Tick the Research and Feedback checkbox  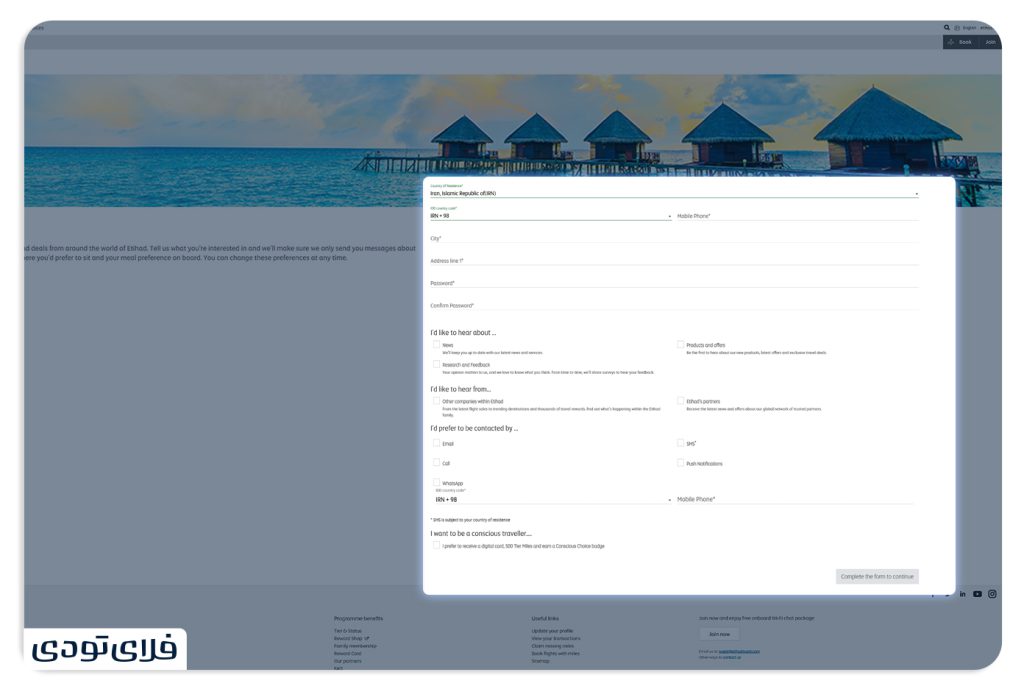[x=436, y=364]
